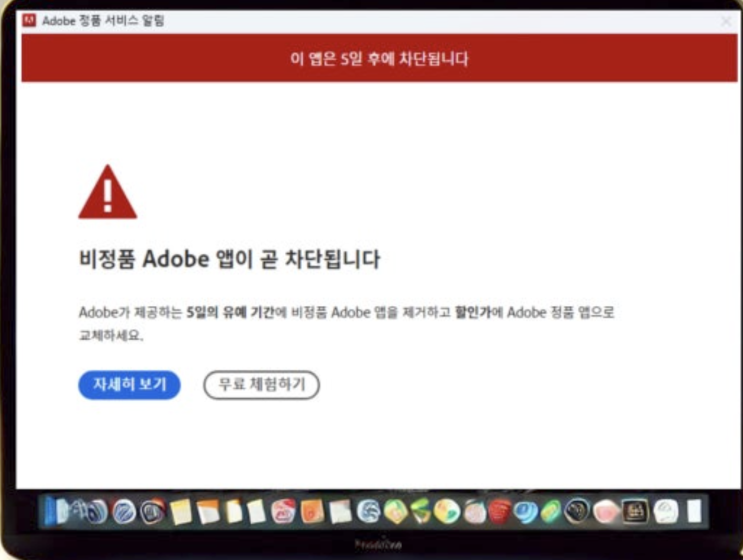Click the red banner text 이 앱은 5일 후에 차단됩니다
This screenshot has width=743, height=560.
tap(379, 59)
